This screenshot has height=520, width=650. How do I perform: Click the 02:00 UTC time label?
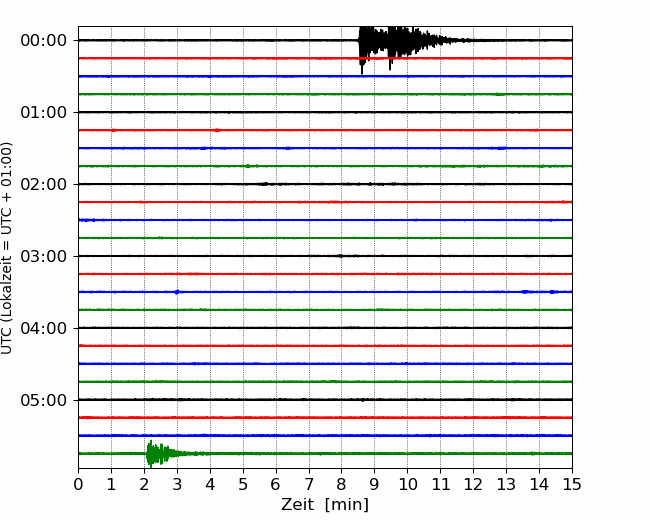[x=44, y=185]
